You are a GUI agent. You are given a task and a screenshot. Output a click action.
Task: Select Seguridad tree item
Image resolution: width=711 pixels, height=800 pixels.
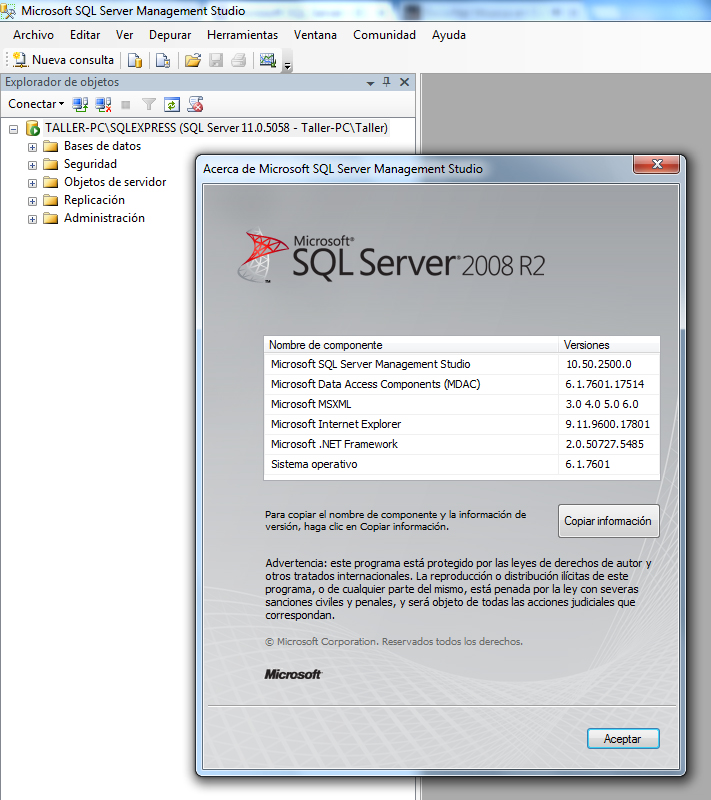click(x=90, y=164)
